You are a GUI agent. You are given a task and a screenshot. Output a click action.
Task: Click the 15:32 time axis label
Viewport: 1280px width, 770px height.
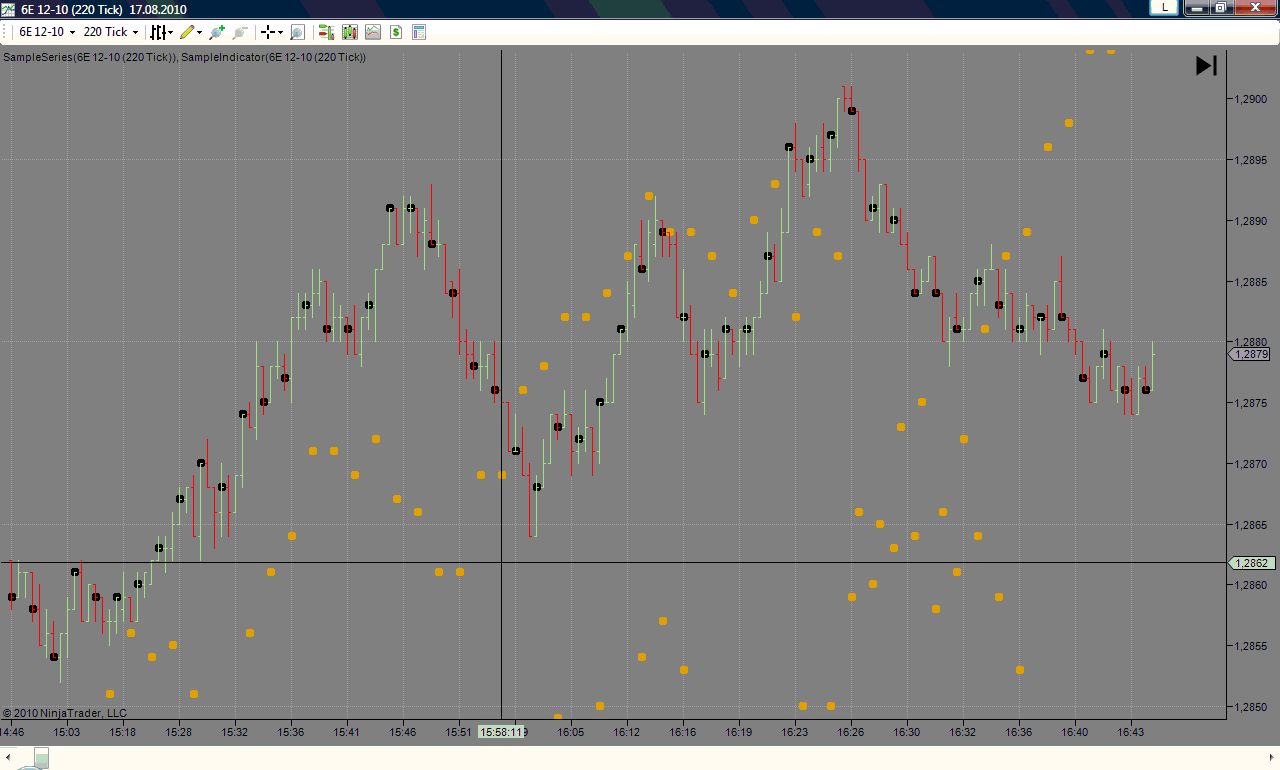pos(235,732)
